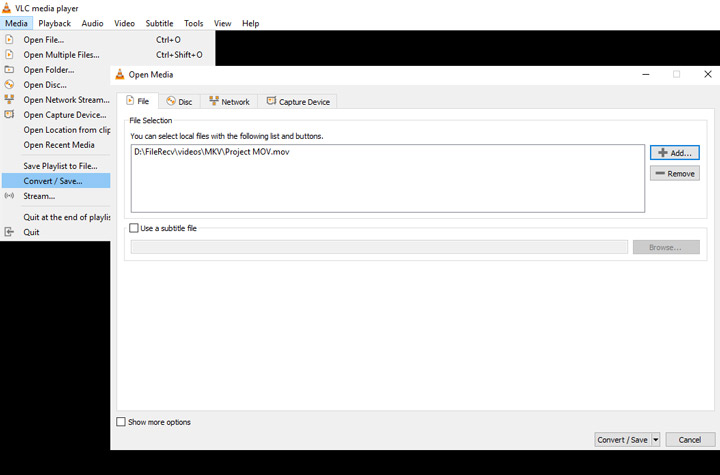720x475 pixels.
Task: Click the Remove button
Action: click(675, 173)
